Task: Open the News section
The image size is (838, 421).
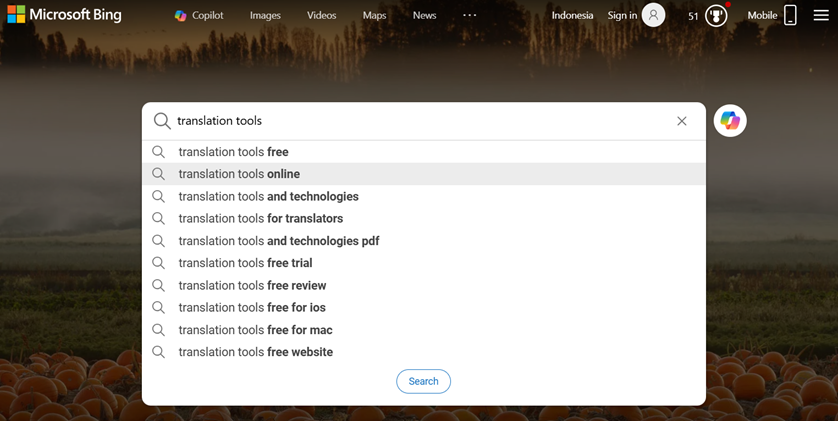Action: pos(424,15)
